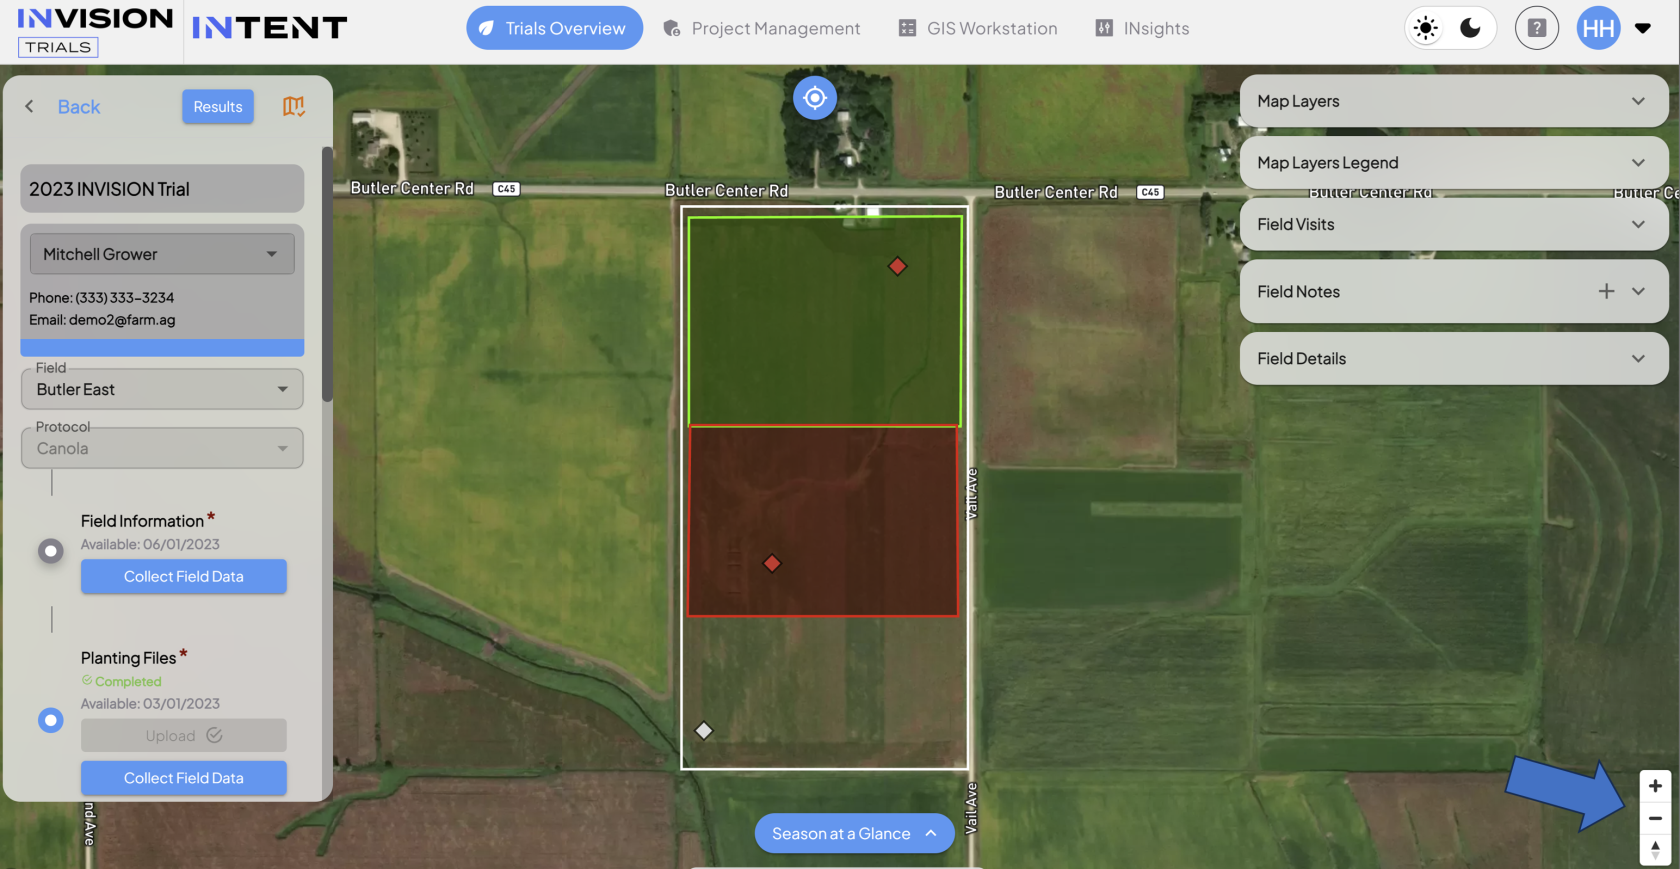The height and width of the screenshot is (869, 1680).
Task: Click the Results button
Action: coord(218,106)
